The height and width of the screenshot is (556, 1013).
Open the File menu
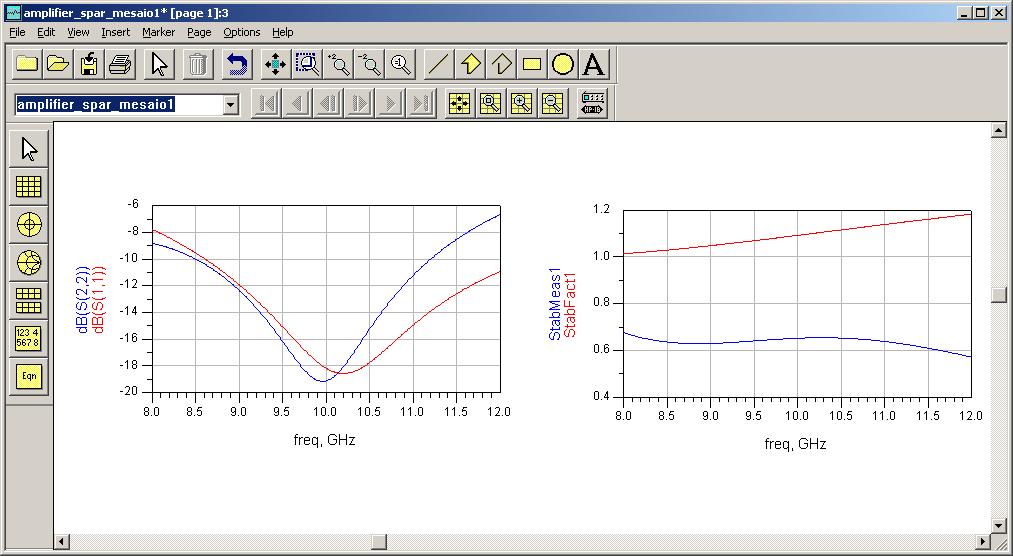click(x=17, y=32)
